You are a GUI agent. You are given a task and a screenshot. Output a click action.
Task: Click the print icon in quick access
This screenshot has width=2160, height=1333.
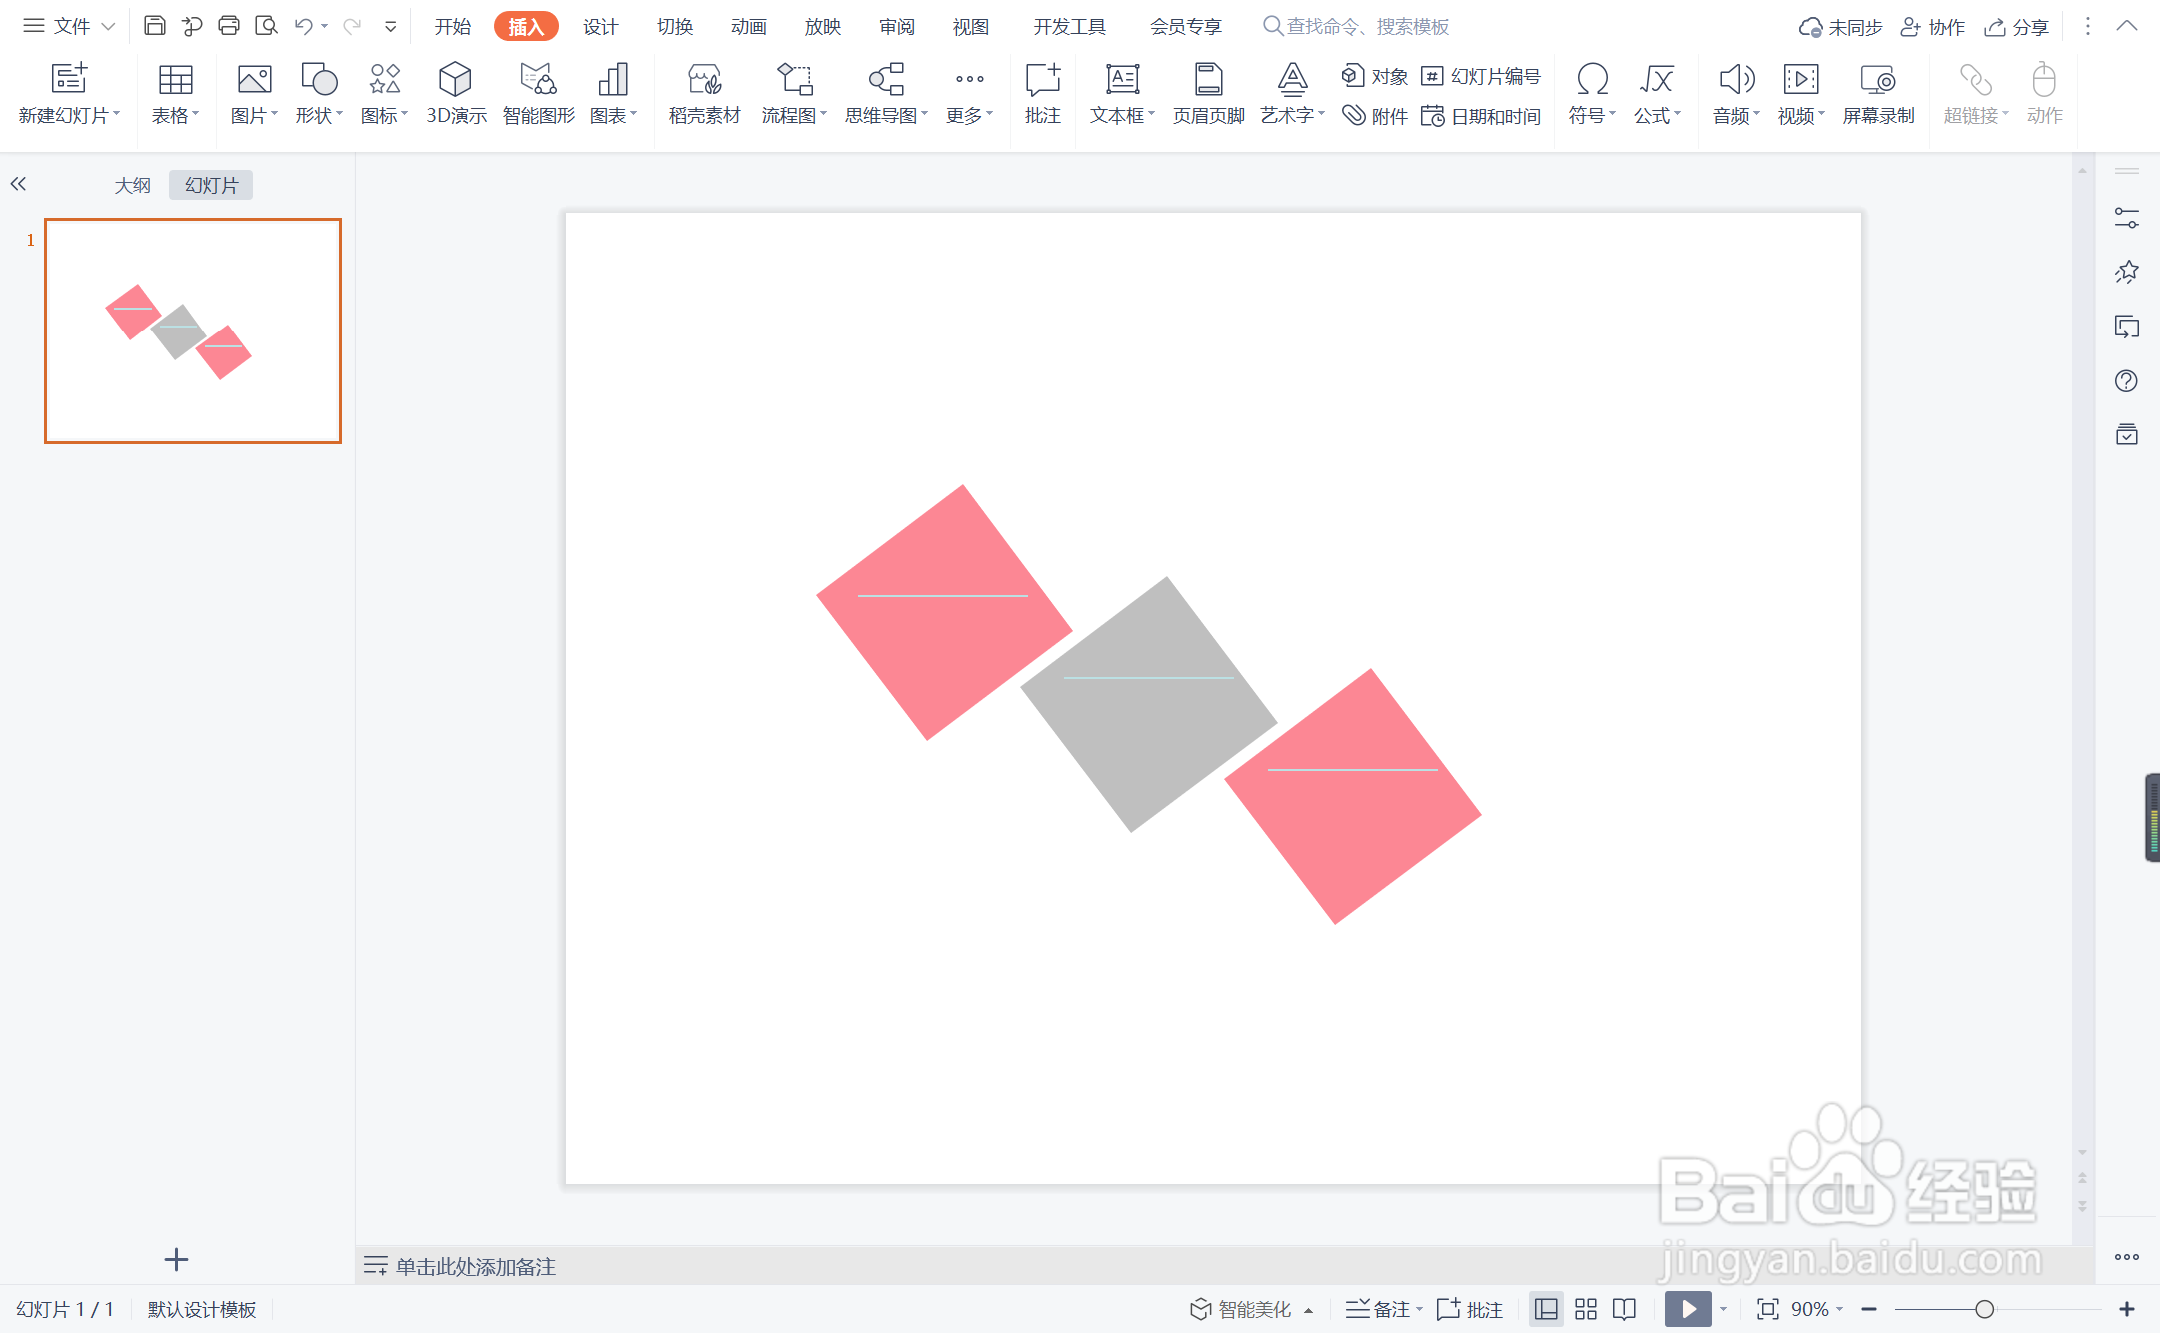tap(229, 26)
